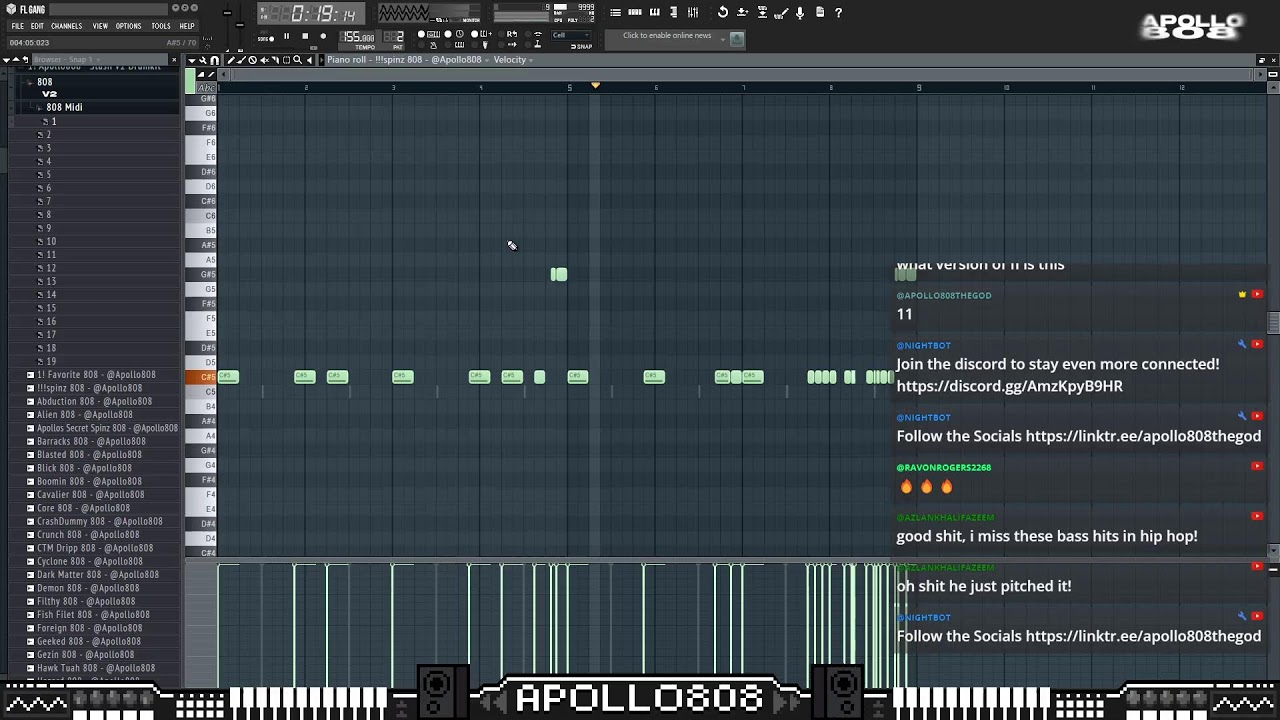This screenshot has width=1280, height=720.
Task: Click the tempo 155.000 display
Action: [x=357, y=37]
